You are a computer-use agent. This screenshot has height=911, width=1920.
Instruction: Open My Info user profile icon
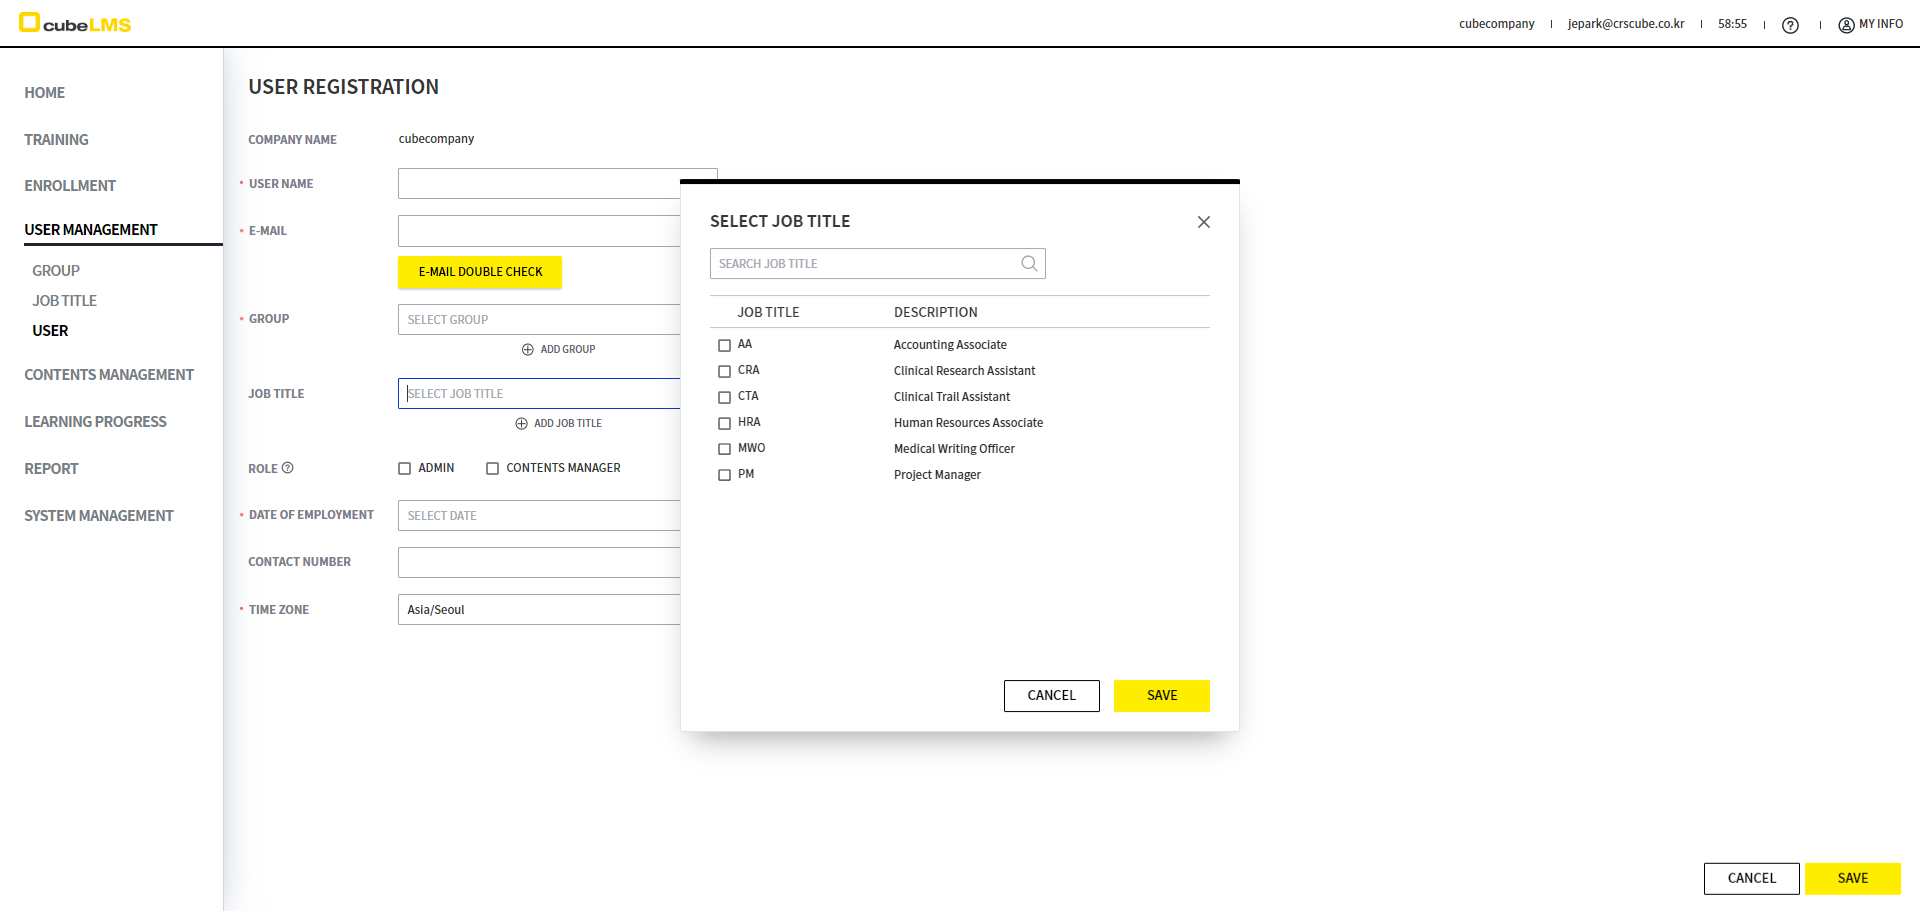point(1846,25)
